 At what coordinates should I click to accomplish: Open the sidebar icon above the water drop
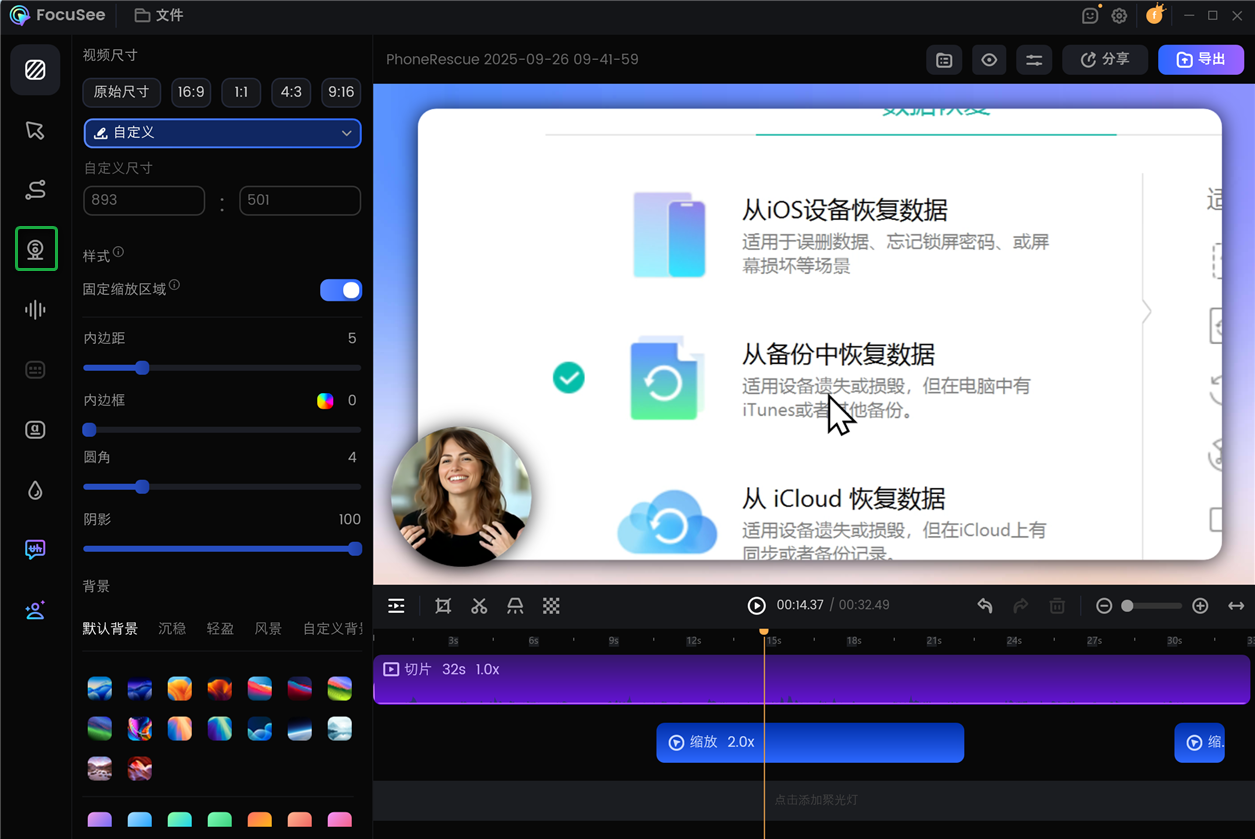point(35,430)
